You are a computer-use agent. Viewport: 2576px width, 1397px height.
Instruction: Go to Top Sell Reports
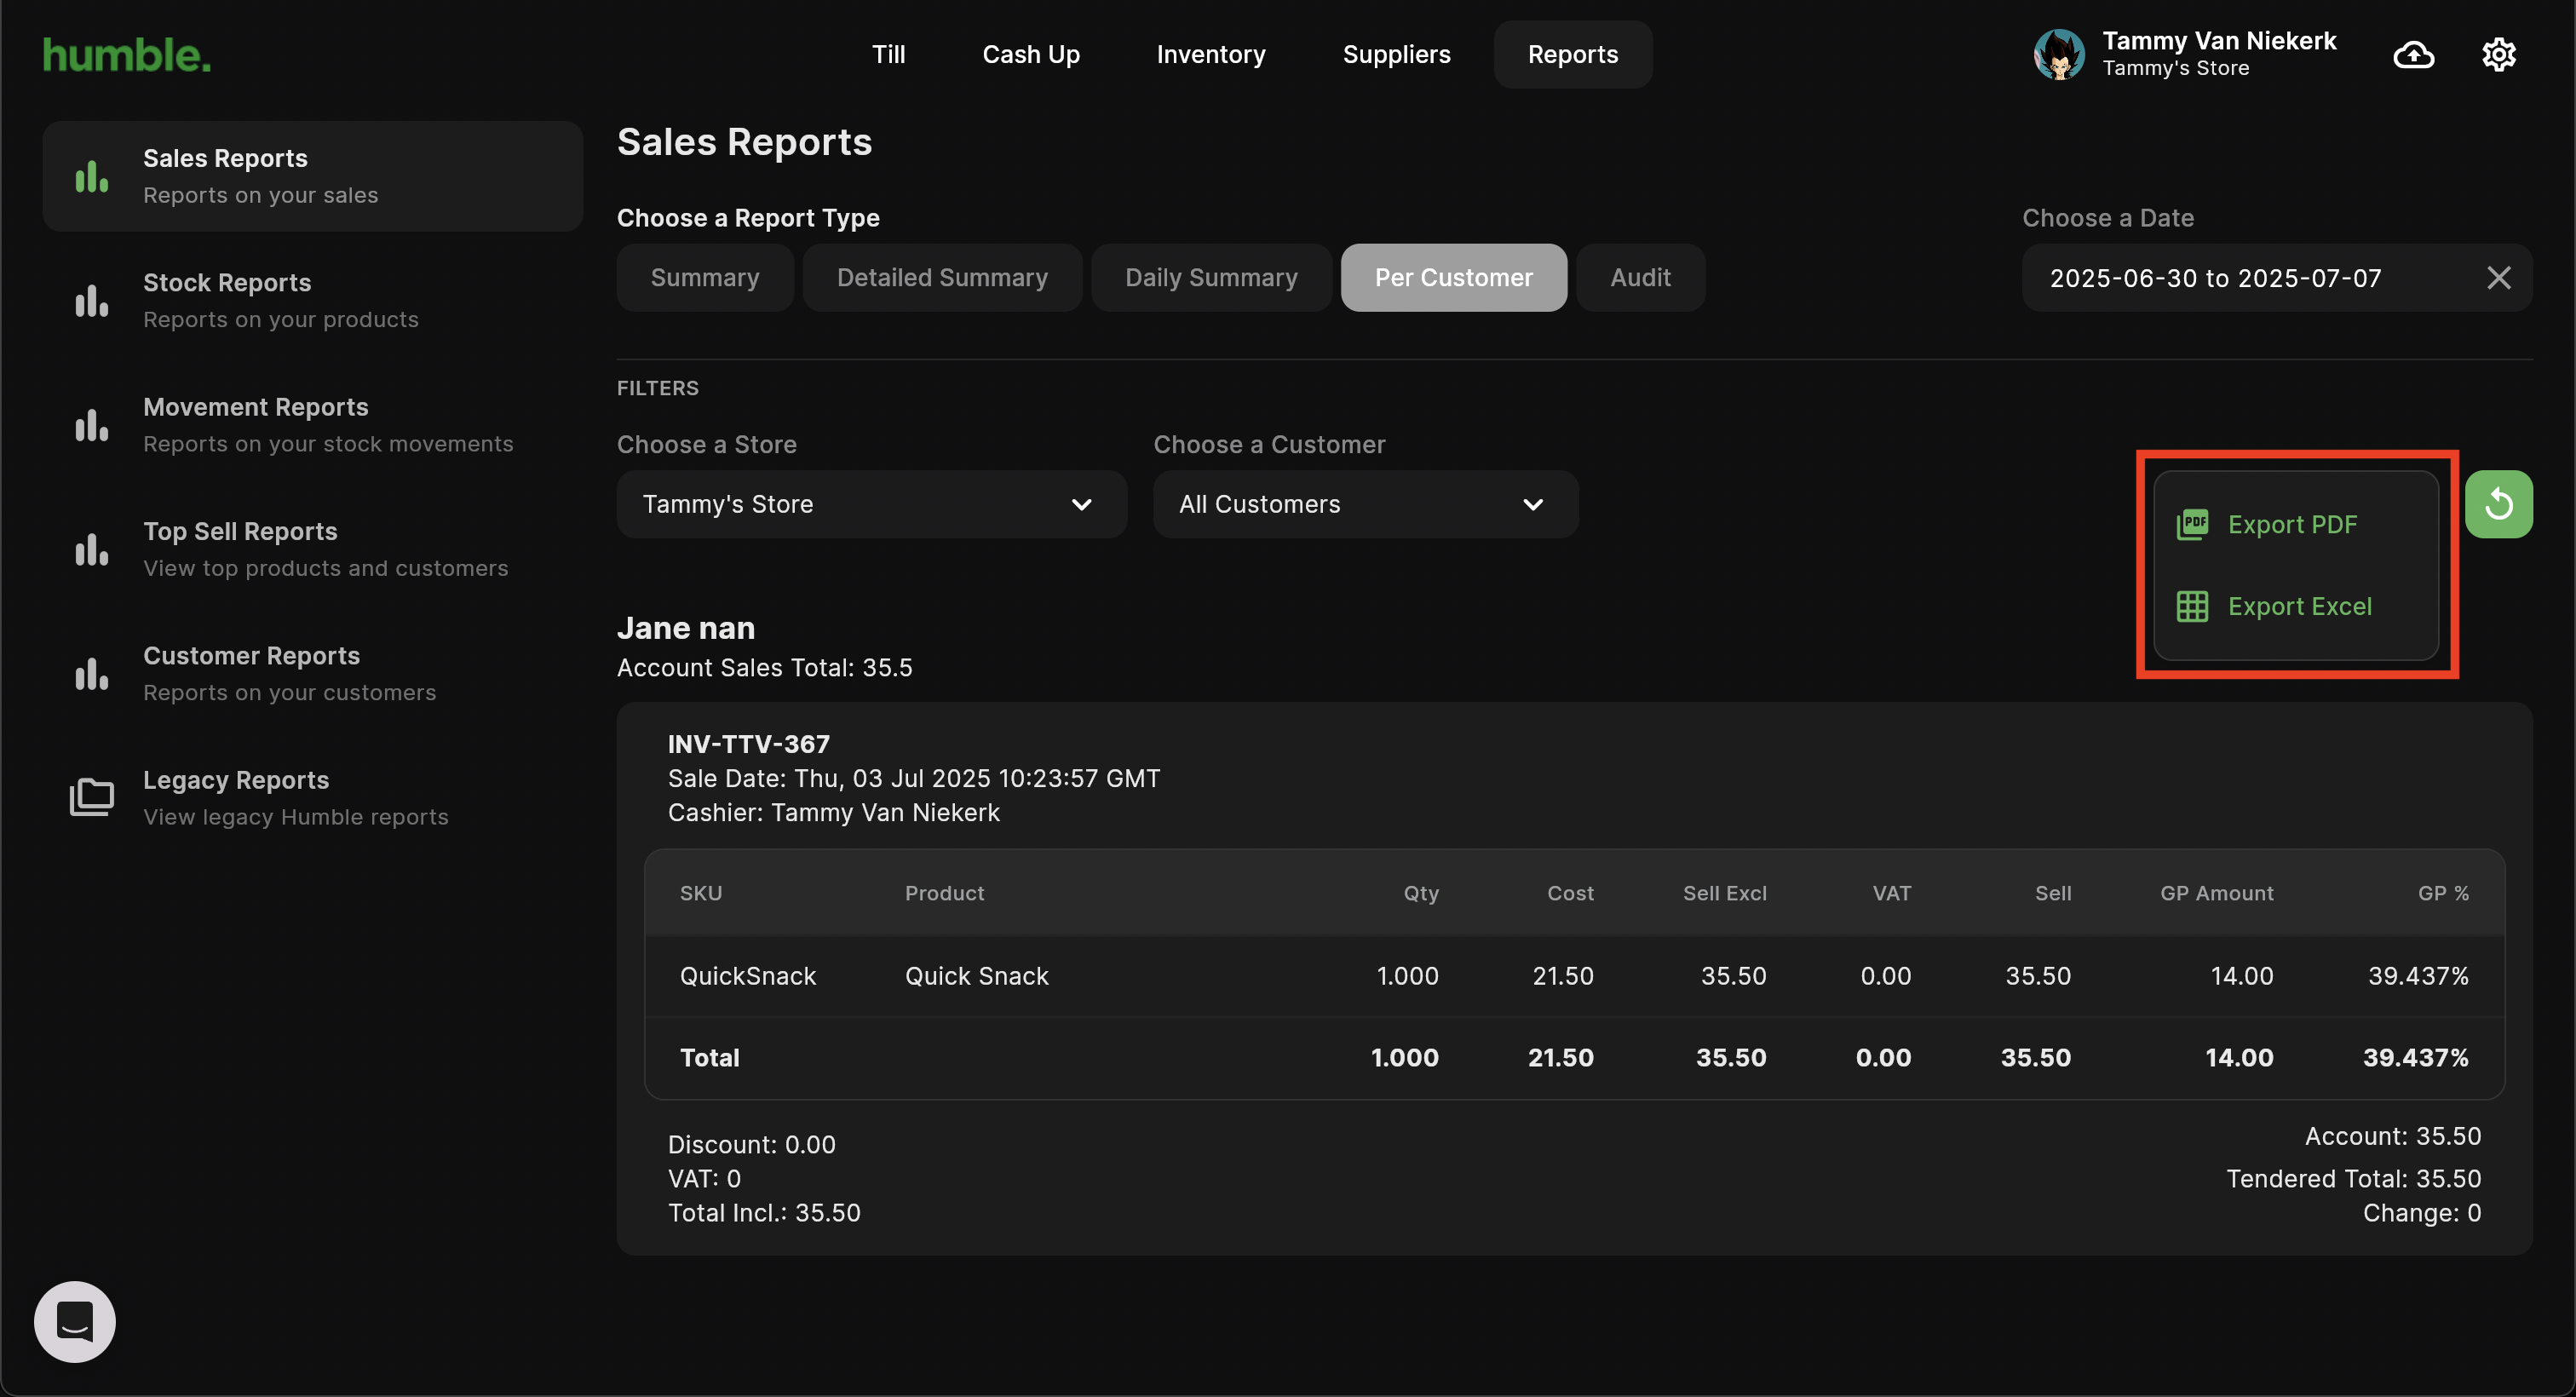[x=312, y=549]
